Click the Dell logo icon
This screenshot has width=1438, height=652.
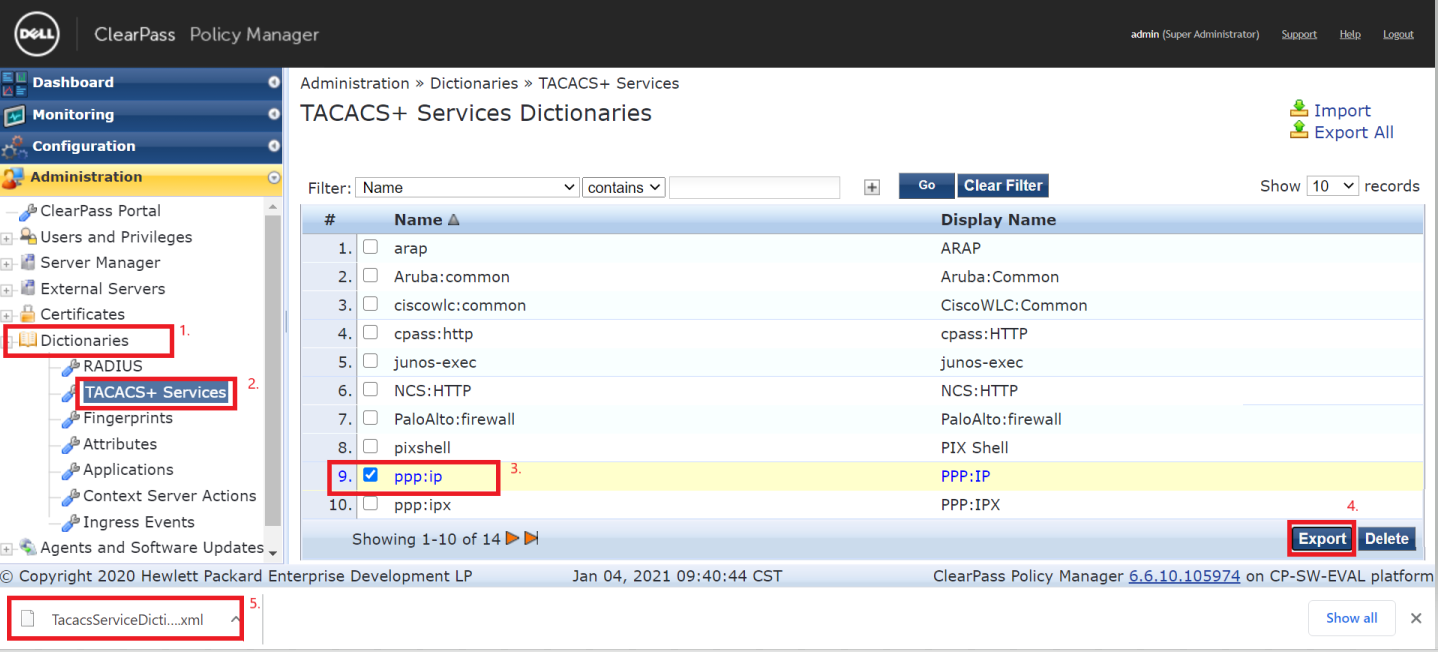coord(39,34)
